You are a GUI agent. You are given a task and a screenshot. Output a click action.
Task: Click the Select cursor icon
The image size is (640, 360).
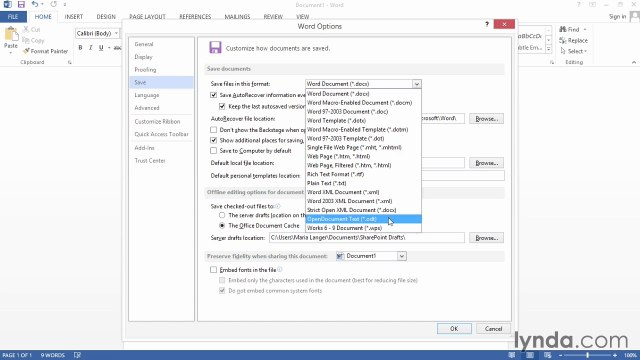563,51
